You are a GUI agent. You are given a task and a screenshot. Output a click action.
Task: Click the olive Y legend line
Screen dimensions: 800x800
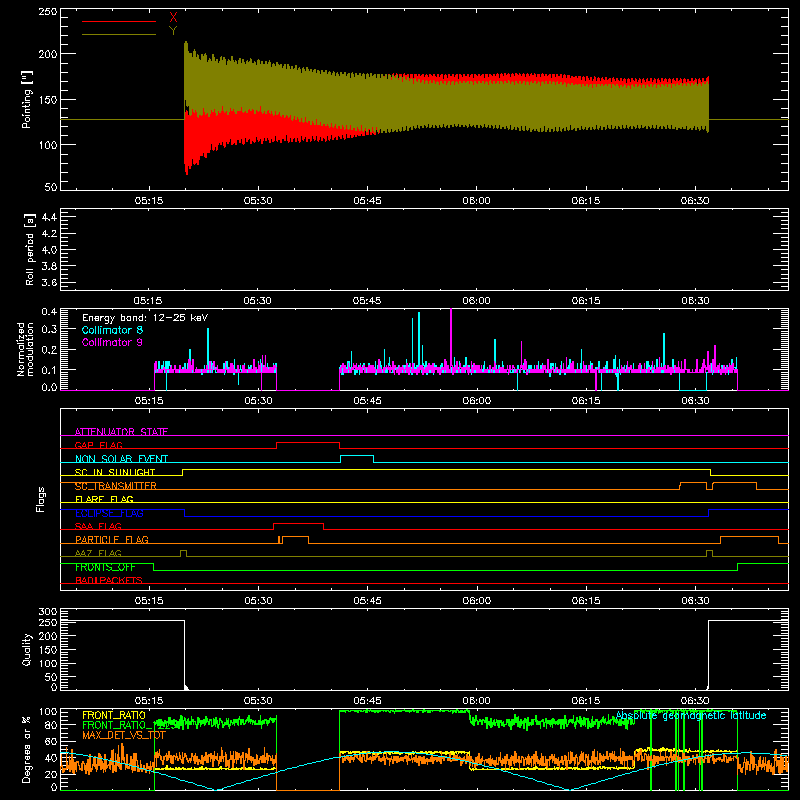pos(119,35)
